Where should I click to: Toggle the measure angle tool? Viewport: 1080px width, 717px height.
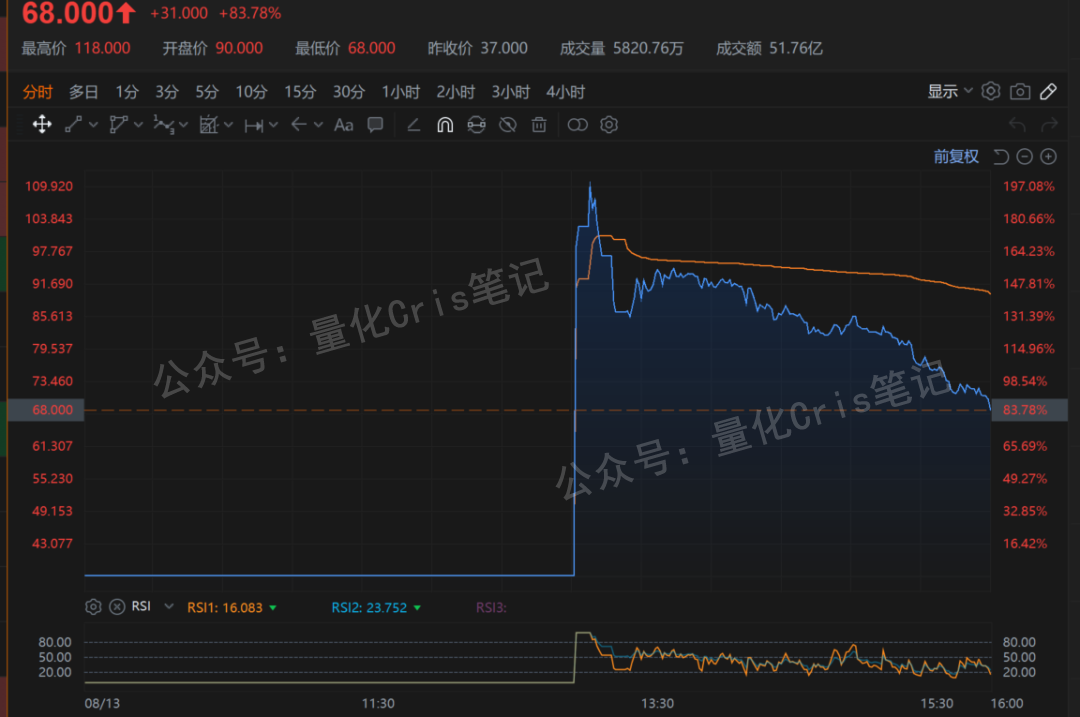(x=412, y=124)
